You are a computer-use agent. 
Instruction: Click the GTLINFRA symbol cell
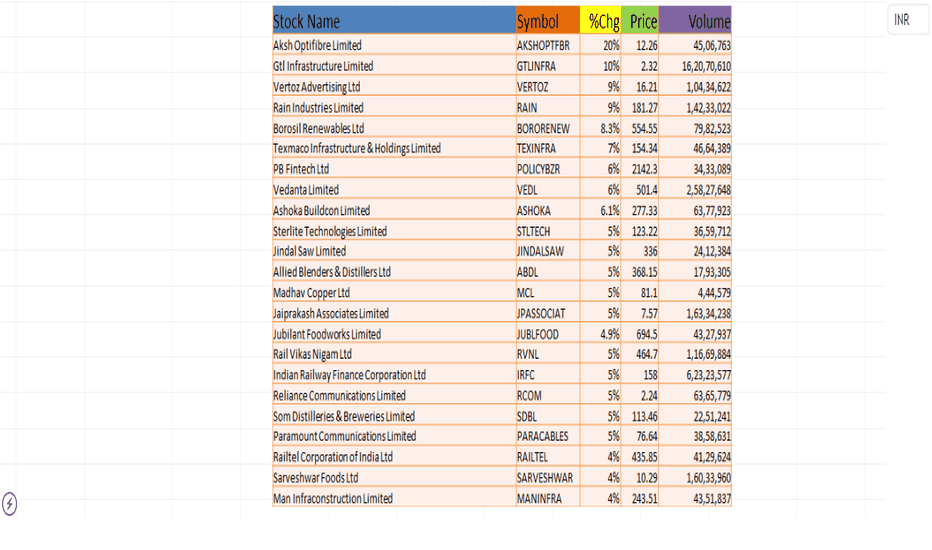tap(547, 66)
